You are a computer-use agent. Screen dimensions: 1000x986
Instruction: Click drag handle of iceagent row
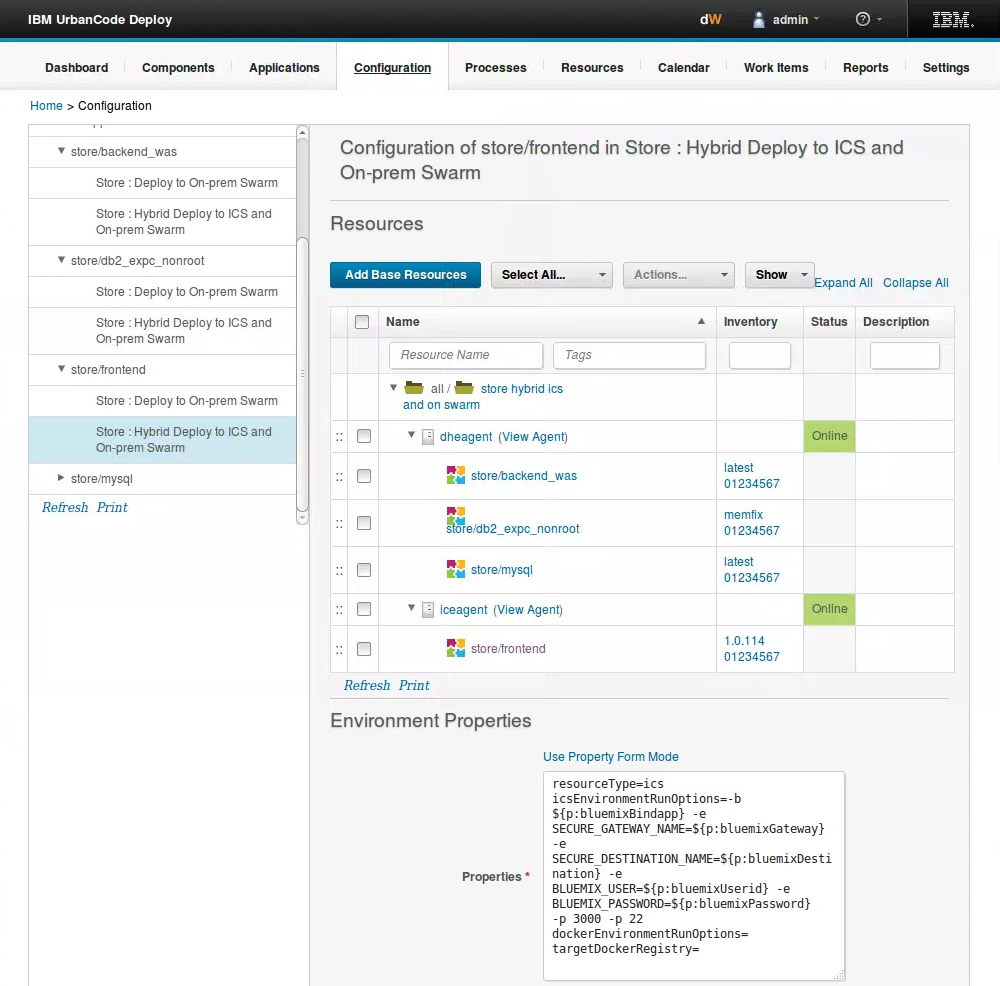pos(339,610)
